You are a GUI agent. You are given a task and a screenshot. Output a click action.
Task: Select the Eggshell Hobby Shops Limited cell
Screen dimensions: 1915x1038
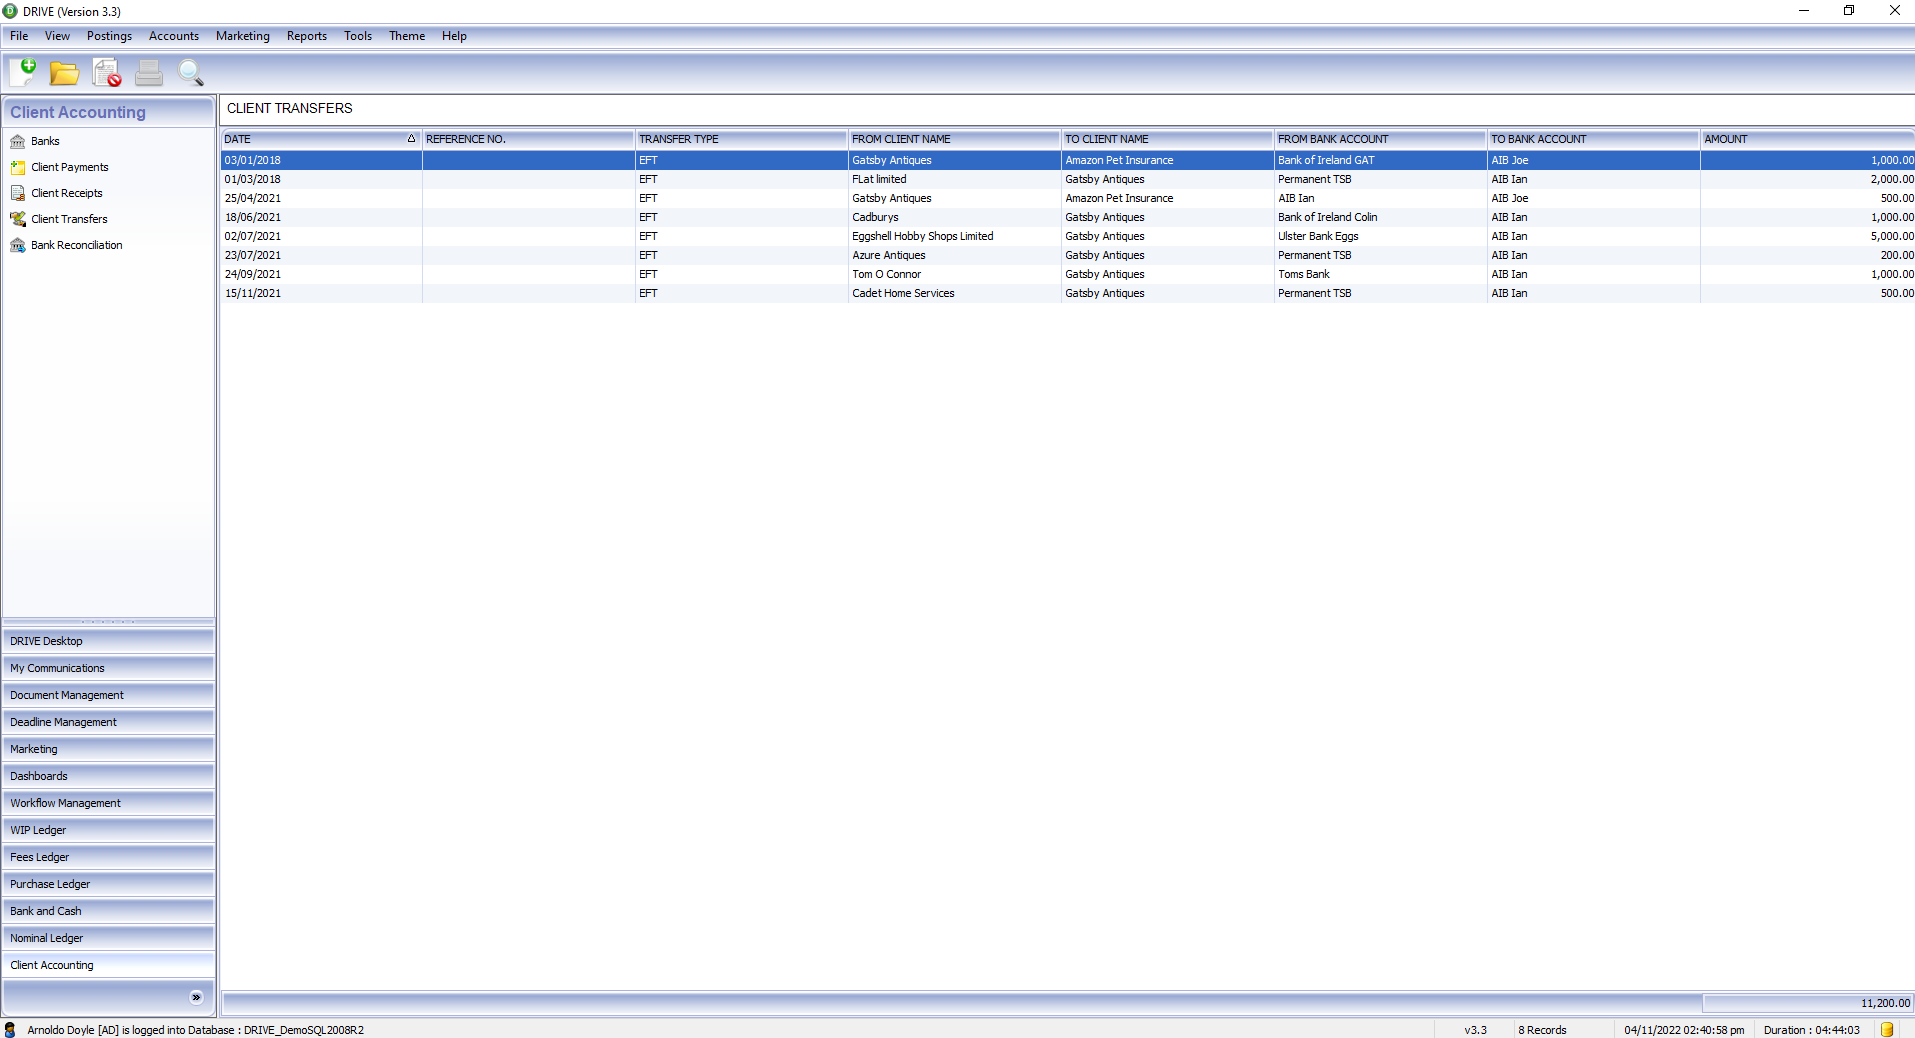(954, 236)
